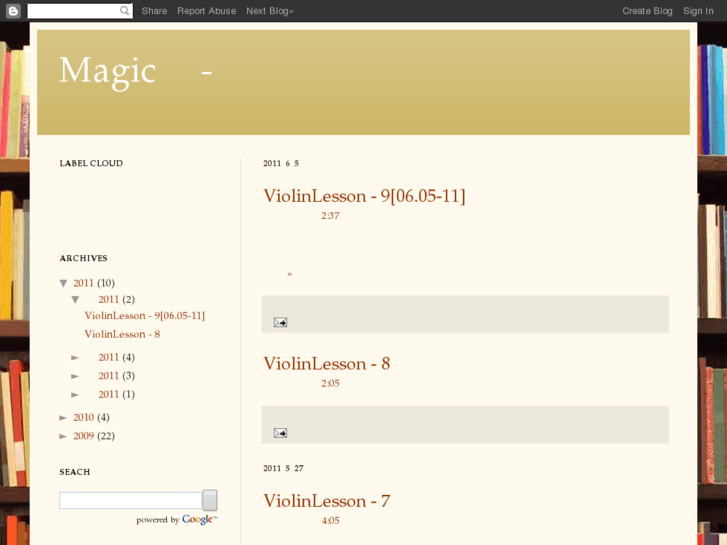This screenshot has height=545, width=727.
Task: Open the 2010 archive link
Action: tap(83, 417)
